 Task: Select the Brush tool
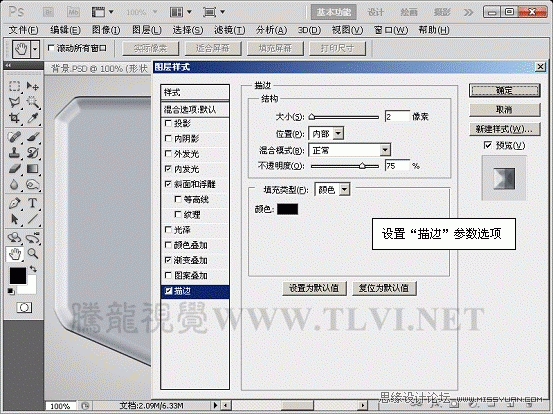(x=33, y=137)
